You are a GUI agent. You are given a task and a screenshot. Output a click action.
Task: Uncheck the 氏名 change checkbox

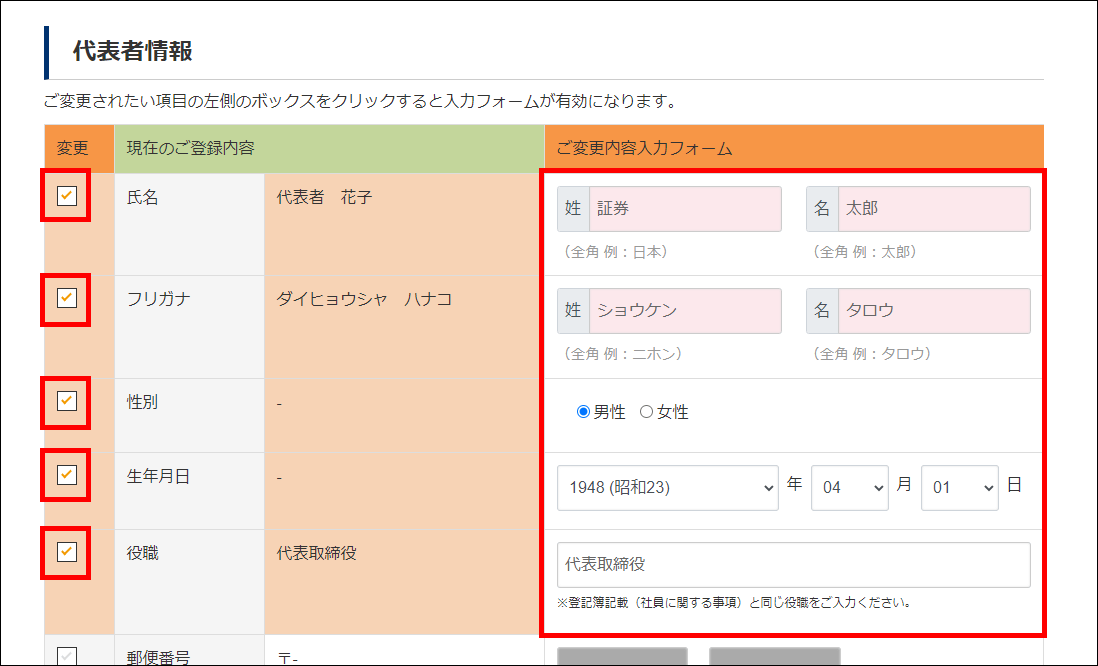tap(67, 196)
